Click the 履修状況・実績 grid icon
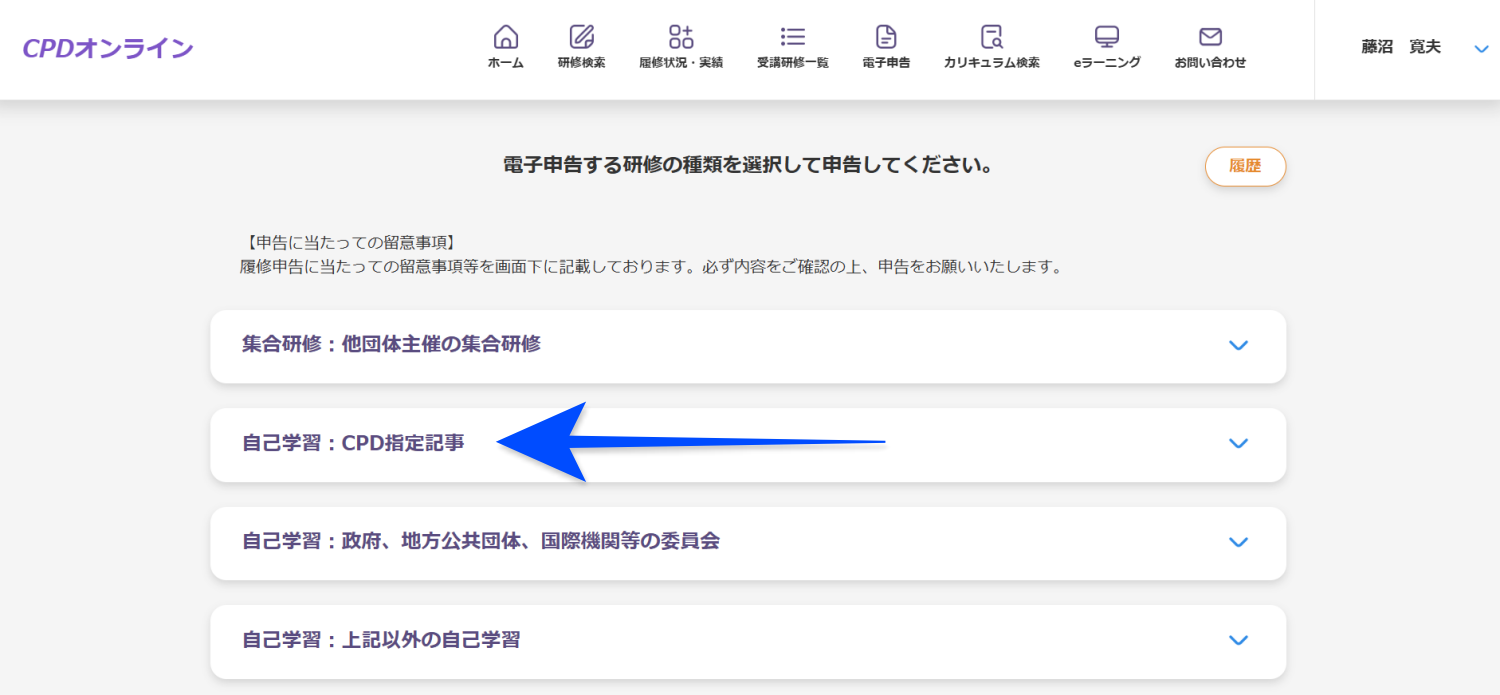The height and width of the screenshot is (695, 1500). coord(681,37)
